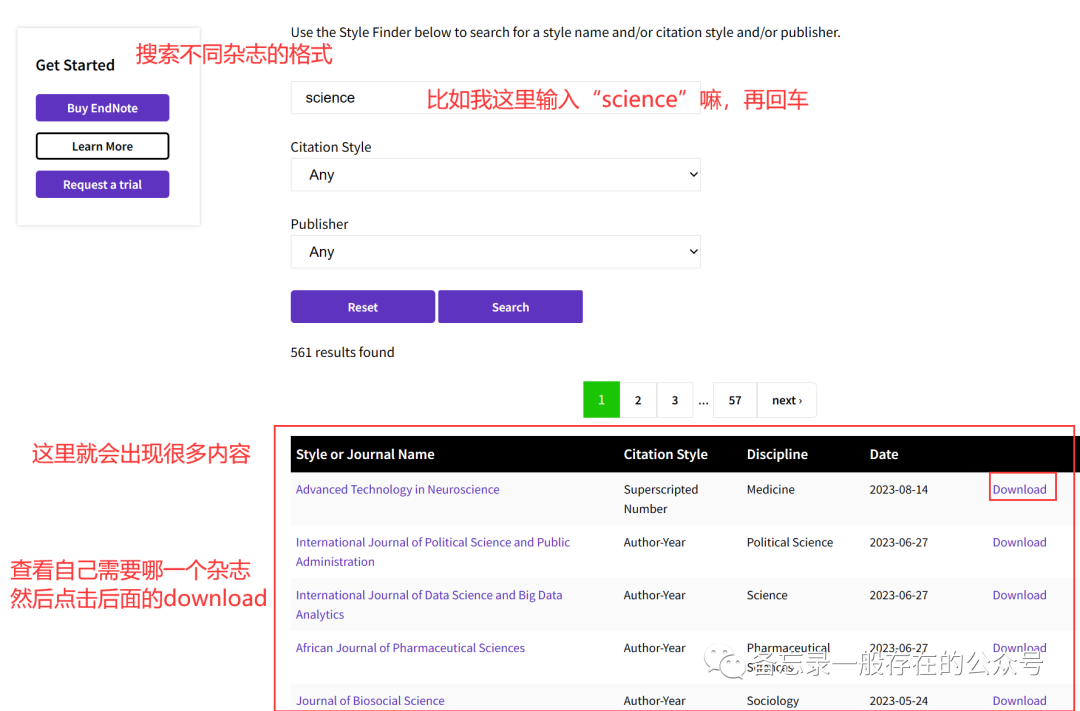
Task: Click the 'Superscripted Number' cell
Action: pyautogui.click(x=661, y=499)
